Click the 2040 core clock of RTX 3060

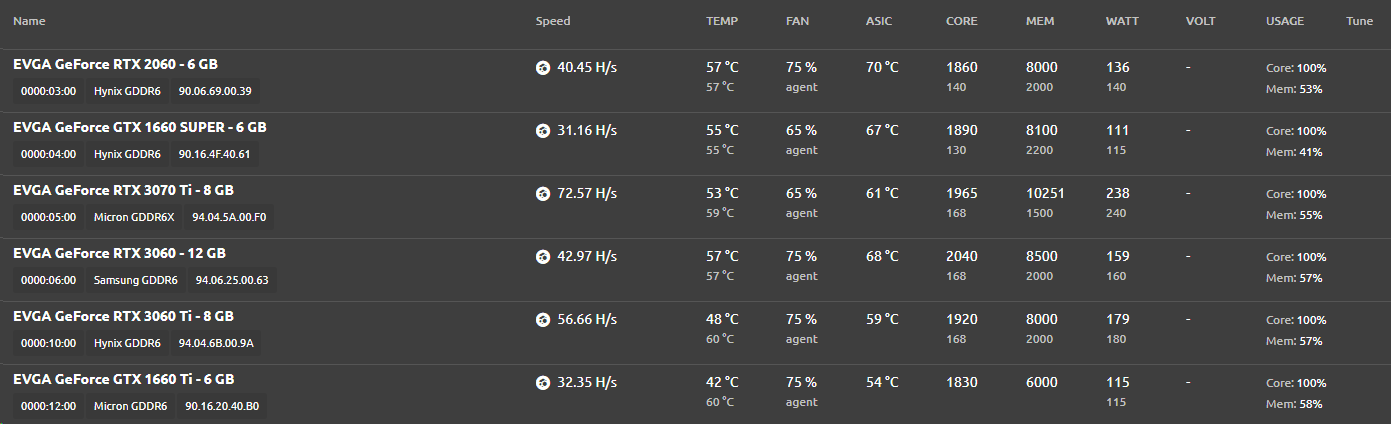coord(962,257)
